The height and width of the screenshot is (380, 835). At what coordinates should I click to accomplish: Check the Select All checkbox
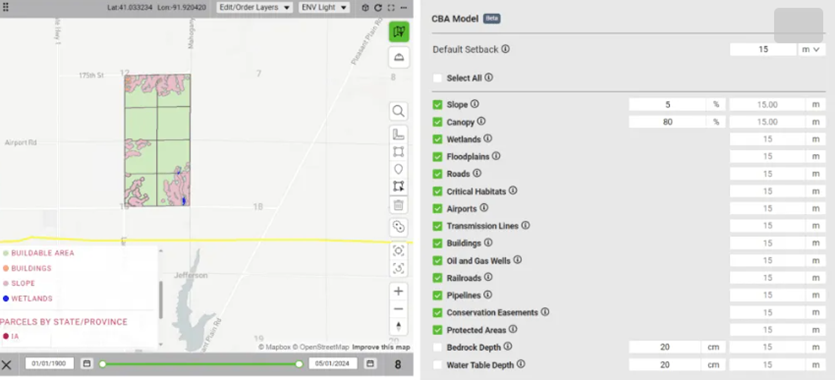(437, 78)
